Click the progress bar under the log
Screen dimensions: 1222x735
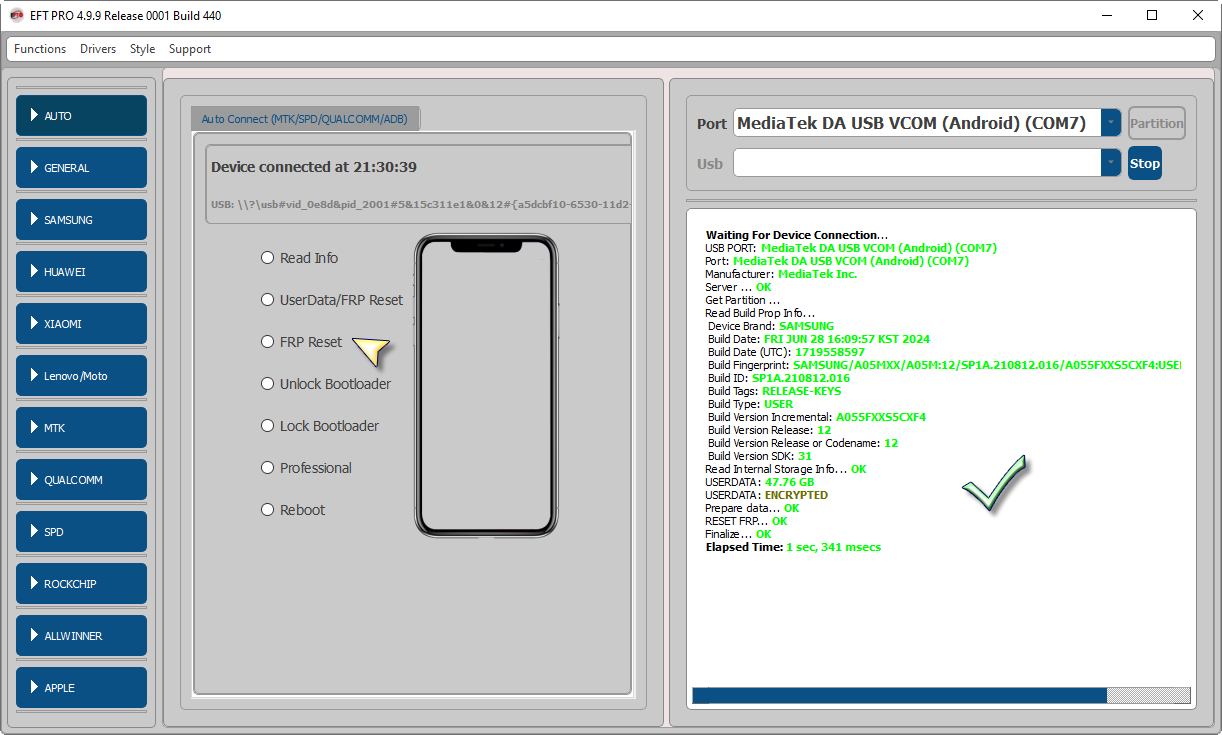[941, 695]
